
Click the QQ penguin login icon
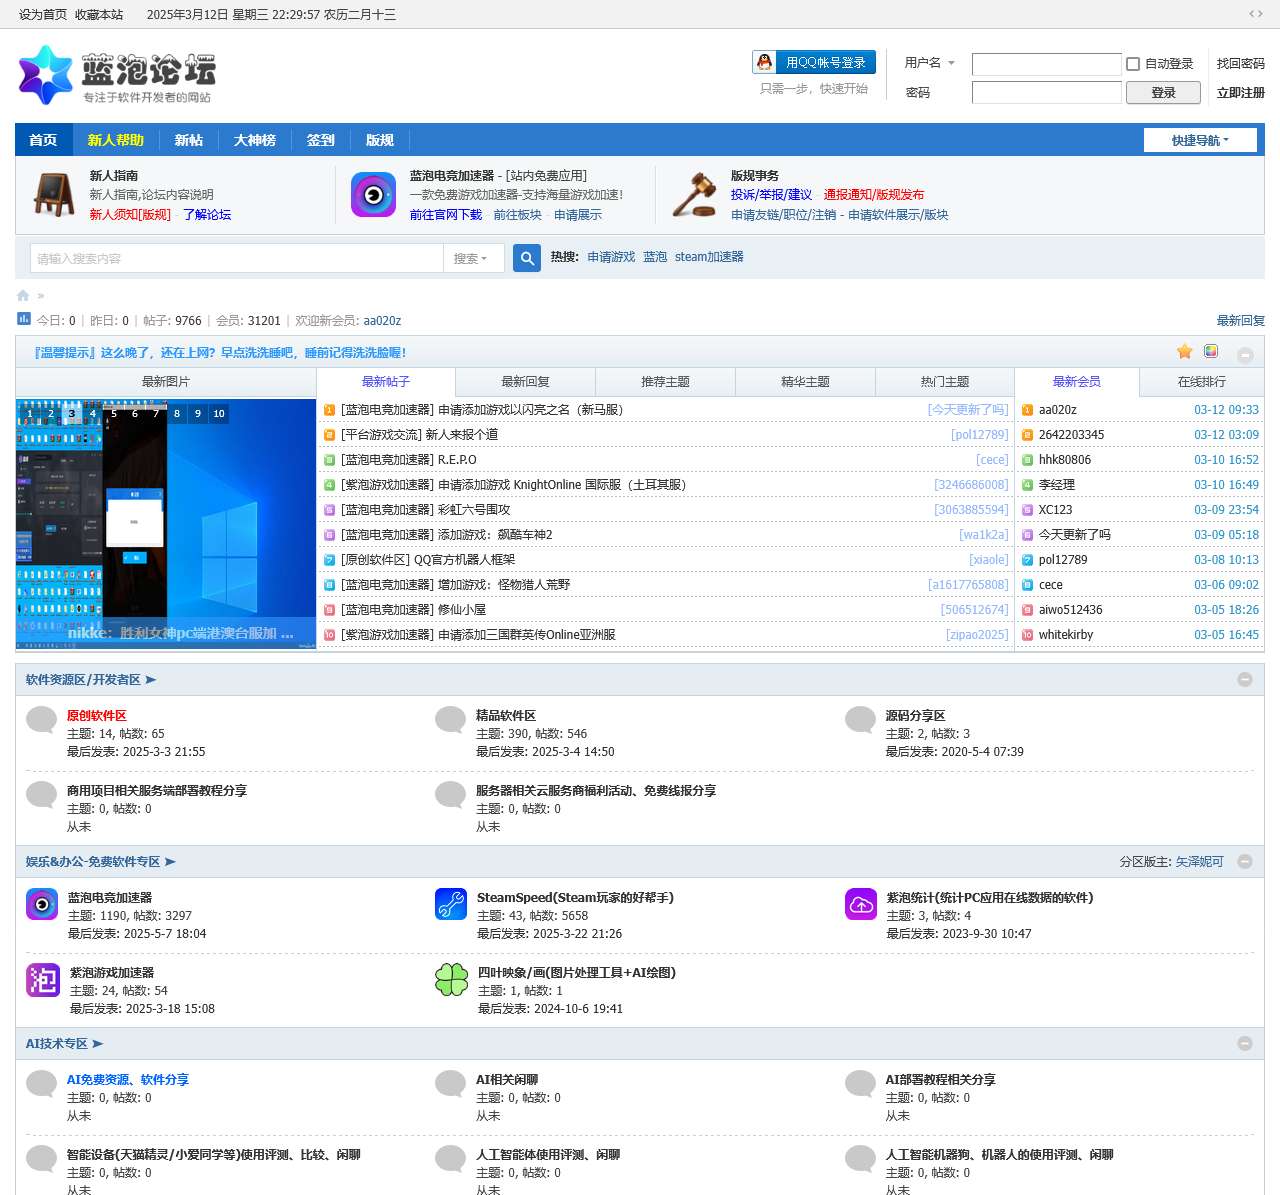765,62
